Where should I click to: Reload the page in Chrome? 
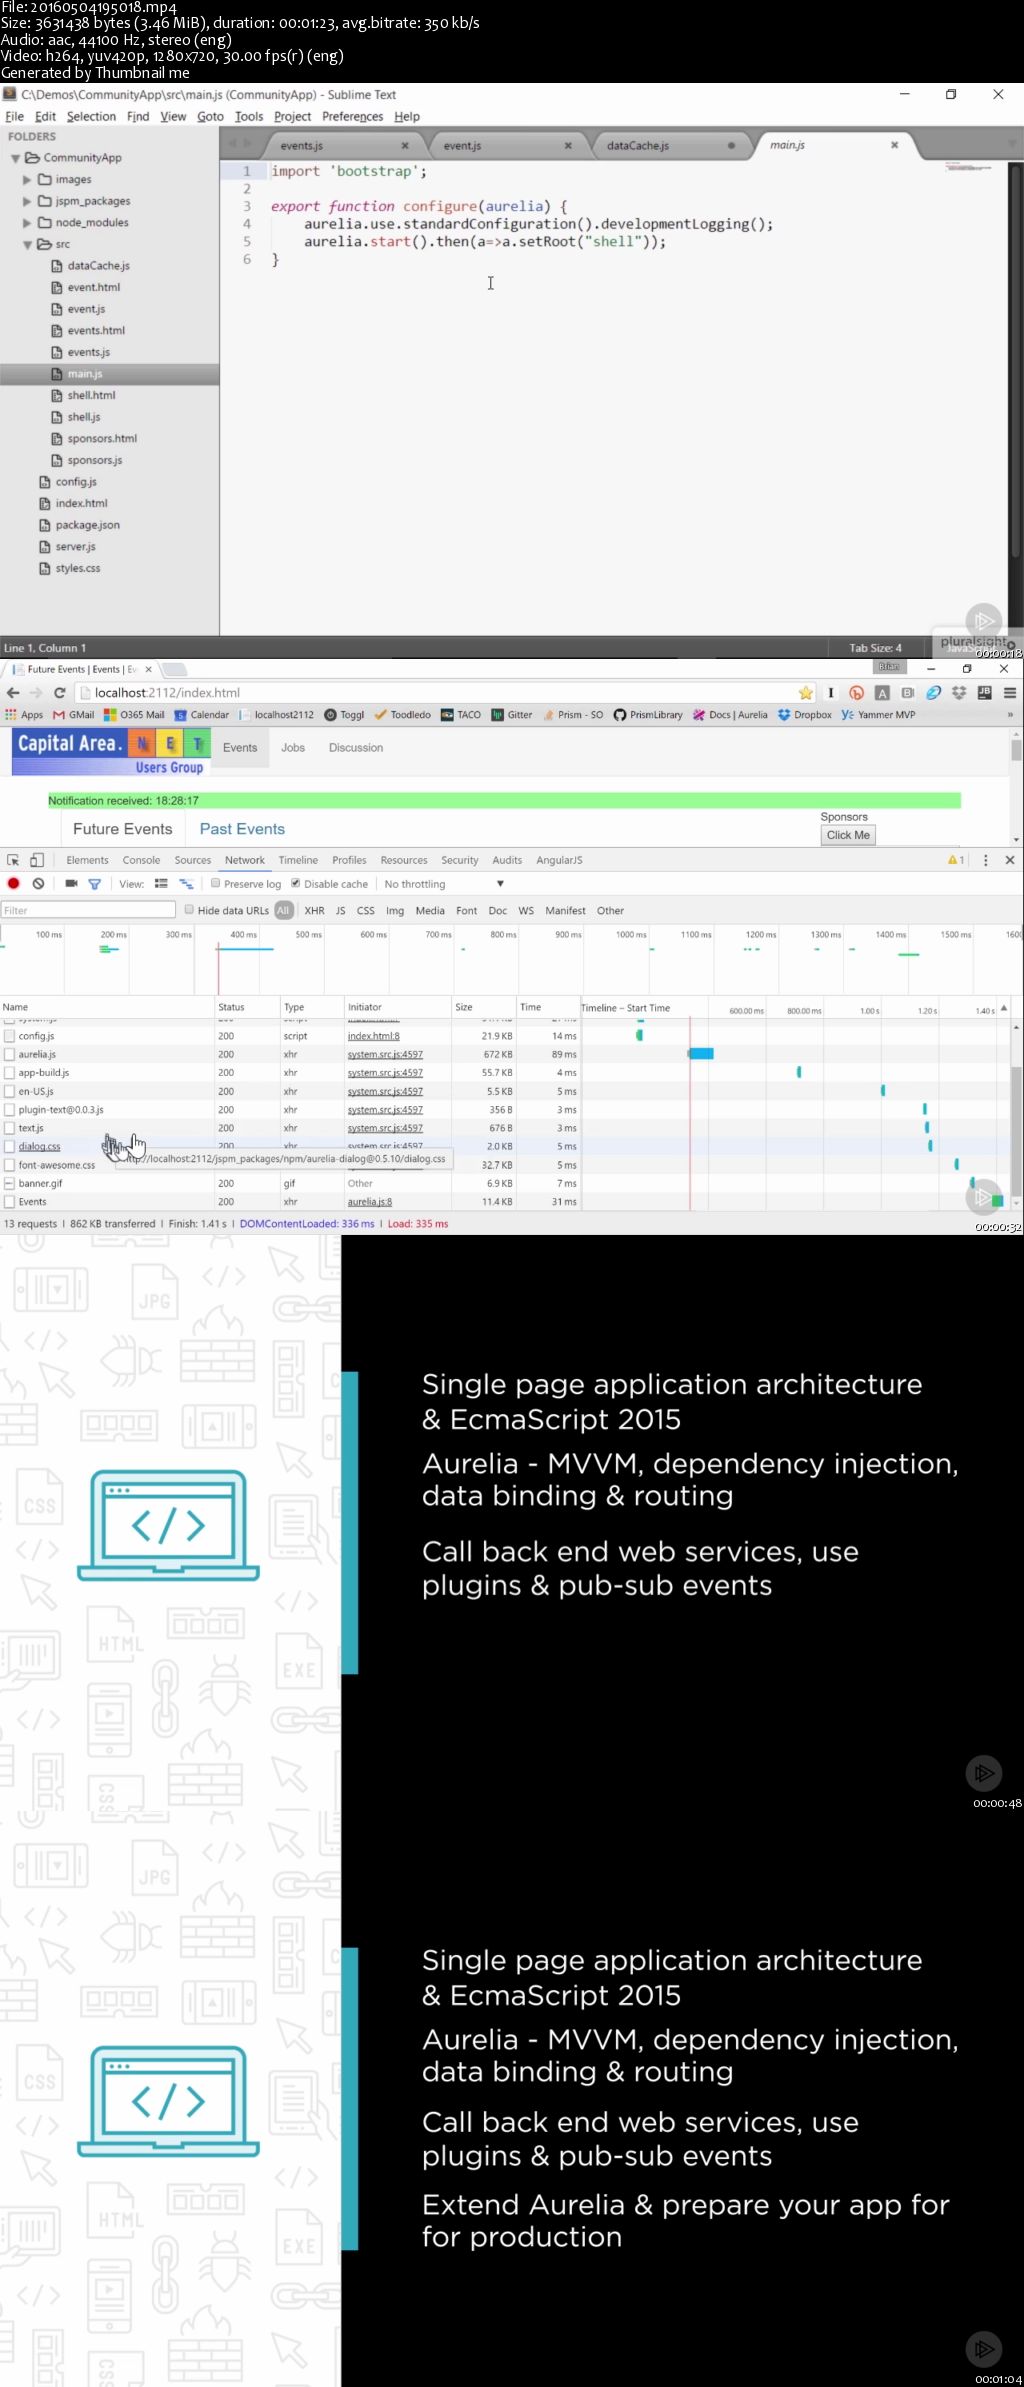pyautogui.click(x=60, y=692)
